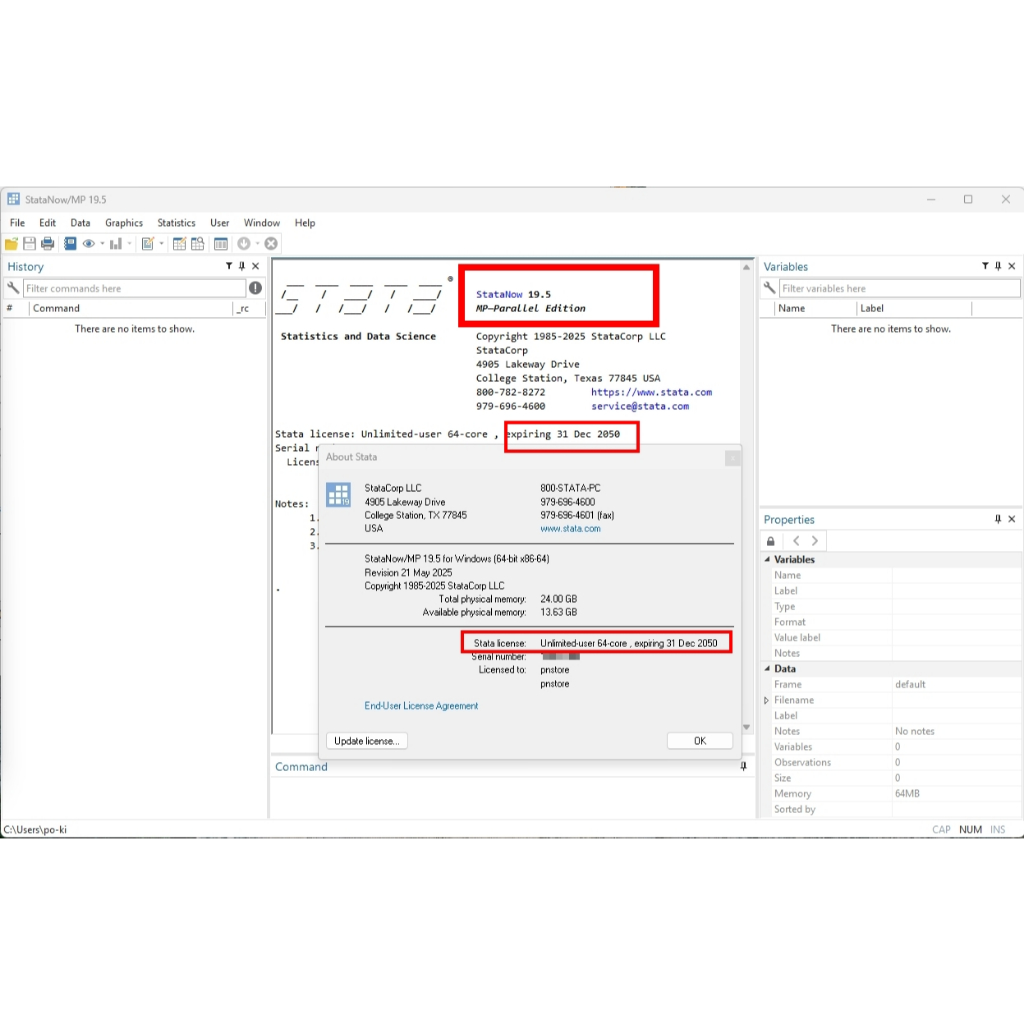Screen dimensions: 1024x1024
Task: Toggle the pin on the History panel
Action: [242, 266]
